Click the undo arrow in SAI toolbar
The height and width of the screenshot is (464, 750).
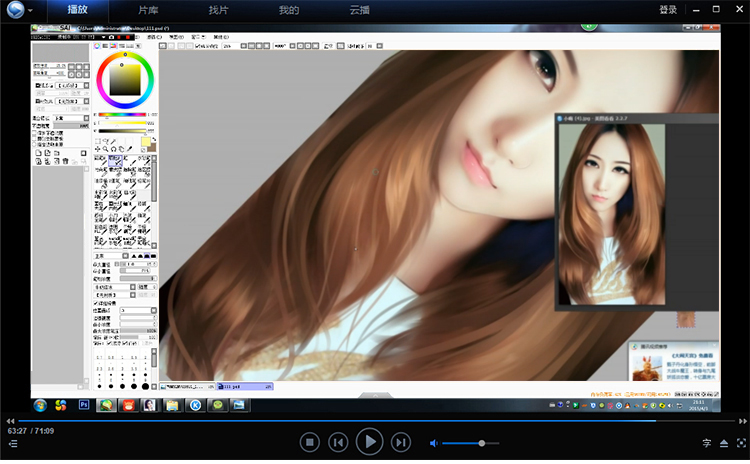pos(163,46)
